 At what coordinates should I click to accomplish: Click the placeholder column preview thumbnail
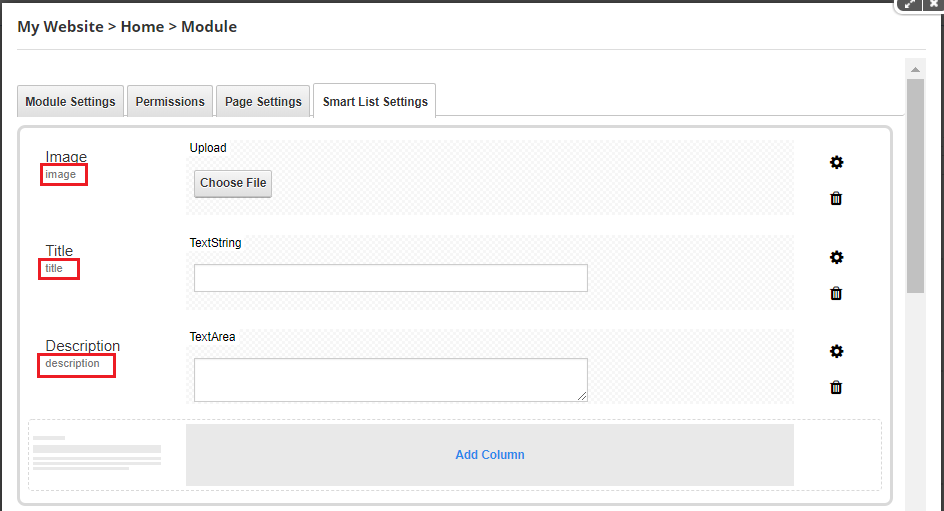[97, 454]
